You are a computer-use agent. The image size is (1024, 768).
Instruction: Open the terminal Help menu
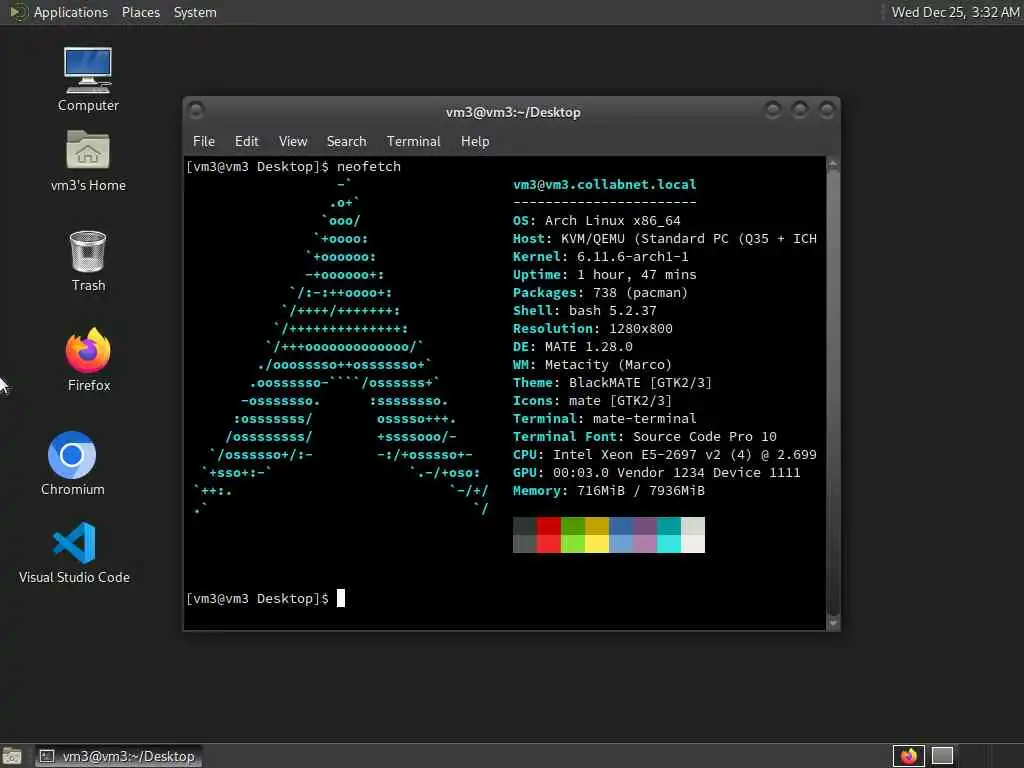point(475,141)
